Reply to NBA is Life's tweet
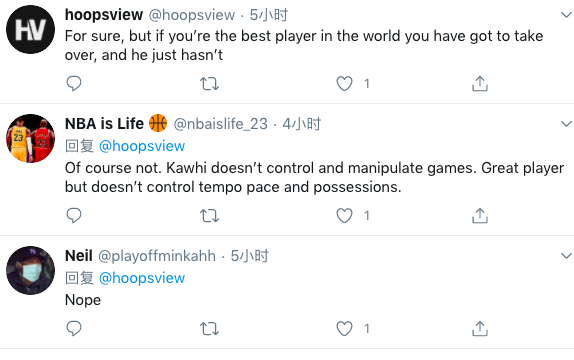Image resolution: width=574 pixels, height=360 pixels. [x=74, y=215]
